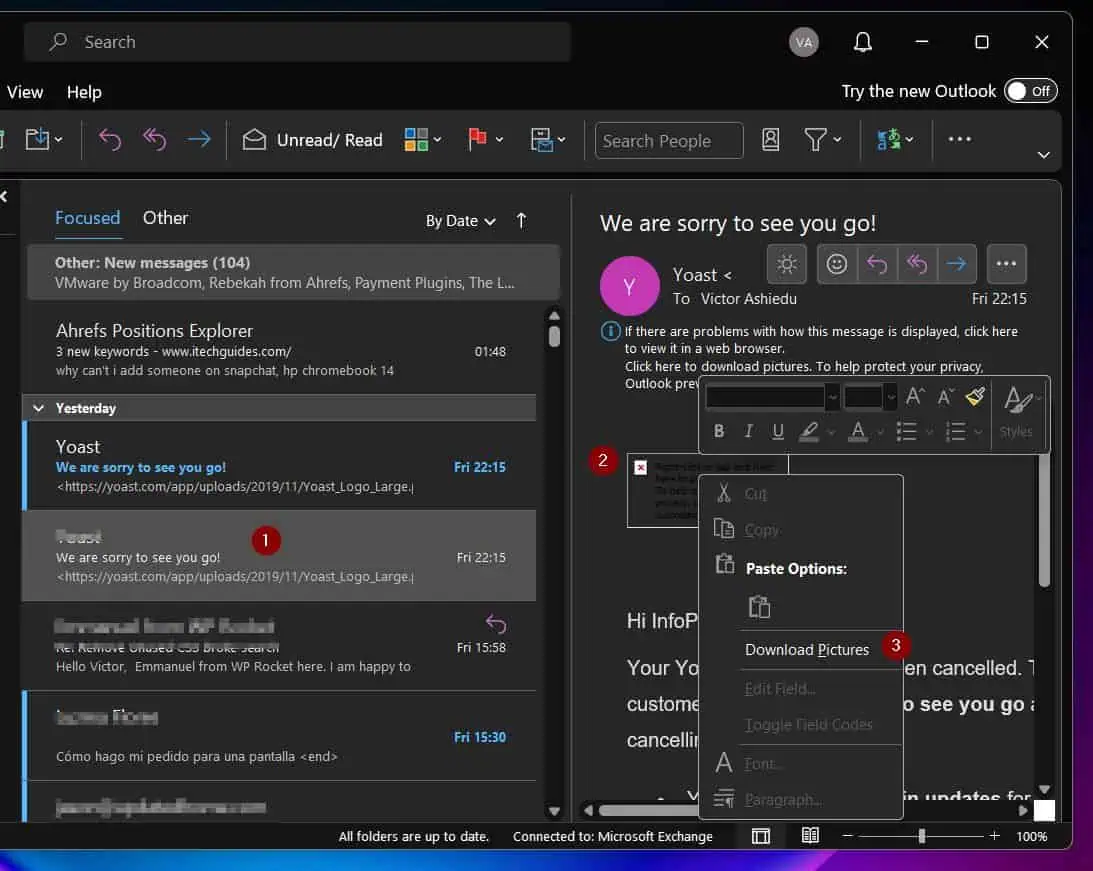The height and width of the screenshot is (871, 1093).
Task: Open the bullets list dropdown
Action: click(x=929, y=432)
